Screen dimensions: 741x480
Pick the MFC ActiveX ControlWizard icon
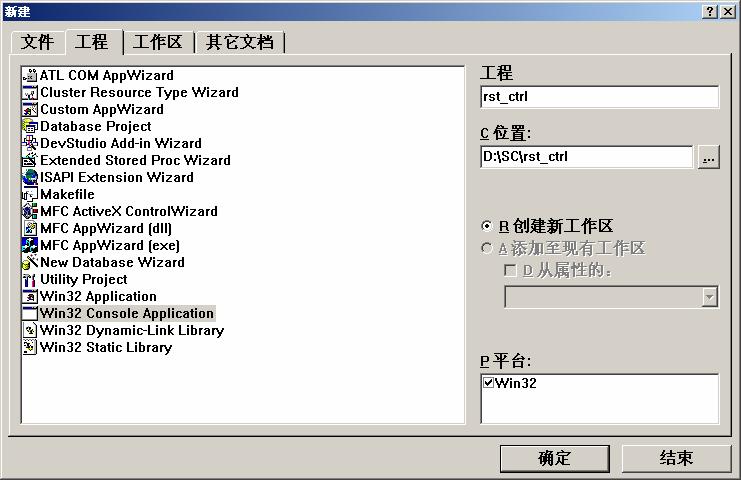[30, 211]
